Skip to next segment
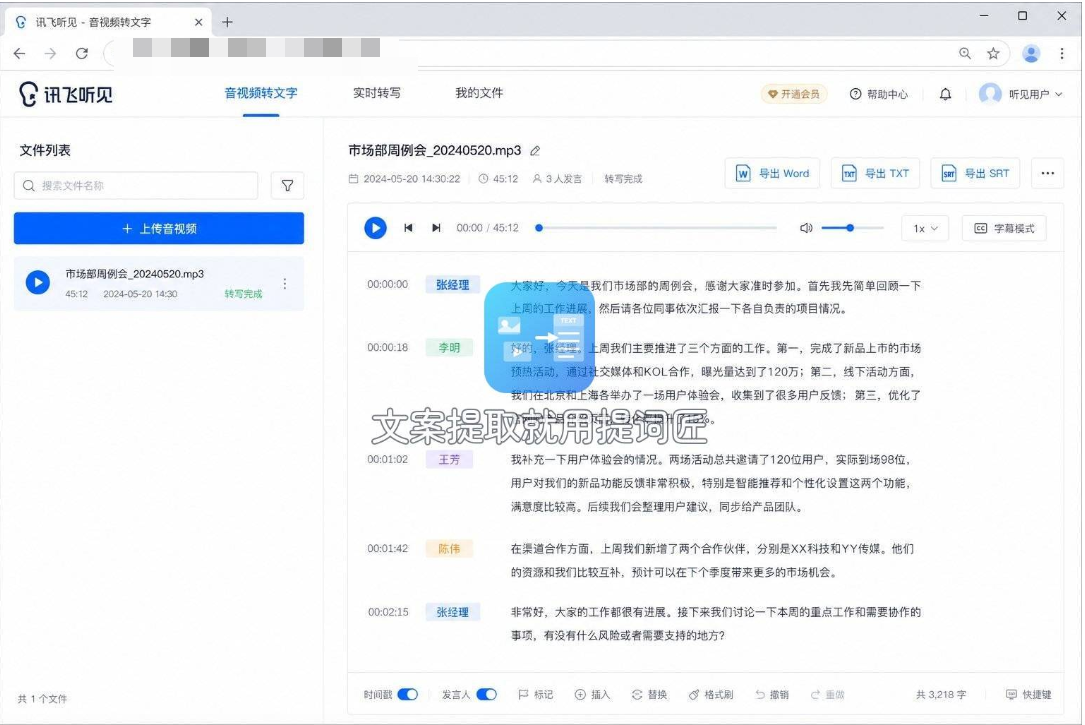Image resolution: width=1085 pixels, height=725 pixels. click(x=436, y=228)
